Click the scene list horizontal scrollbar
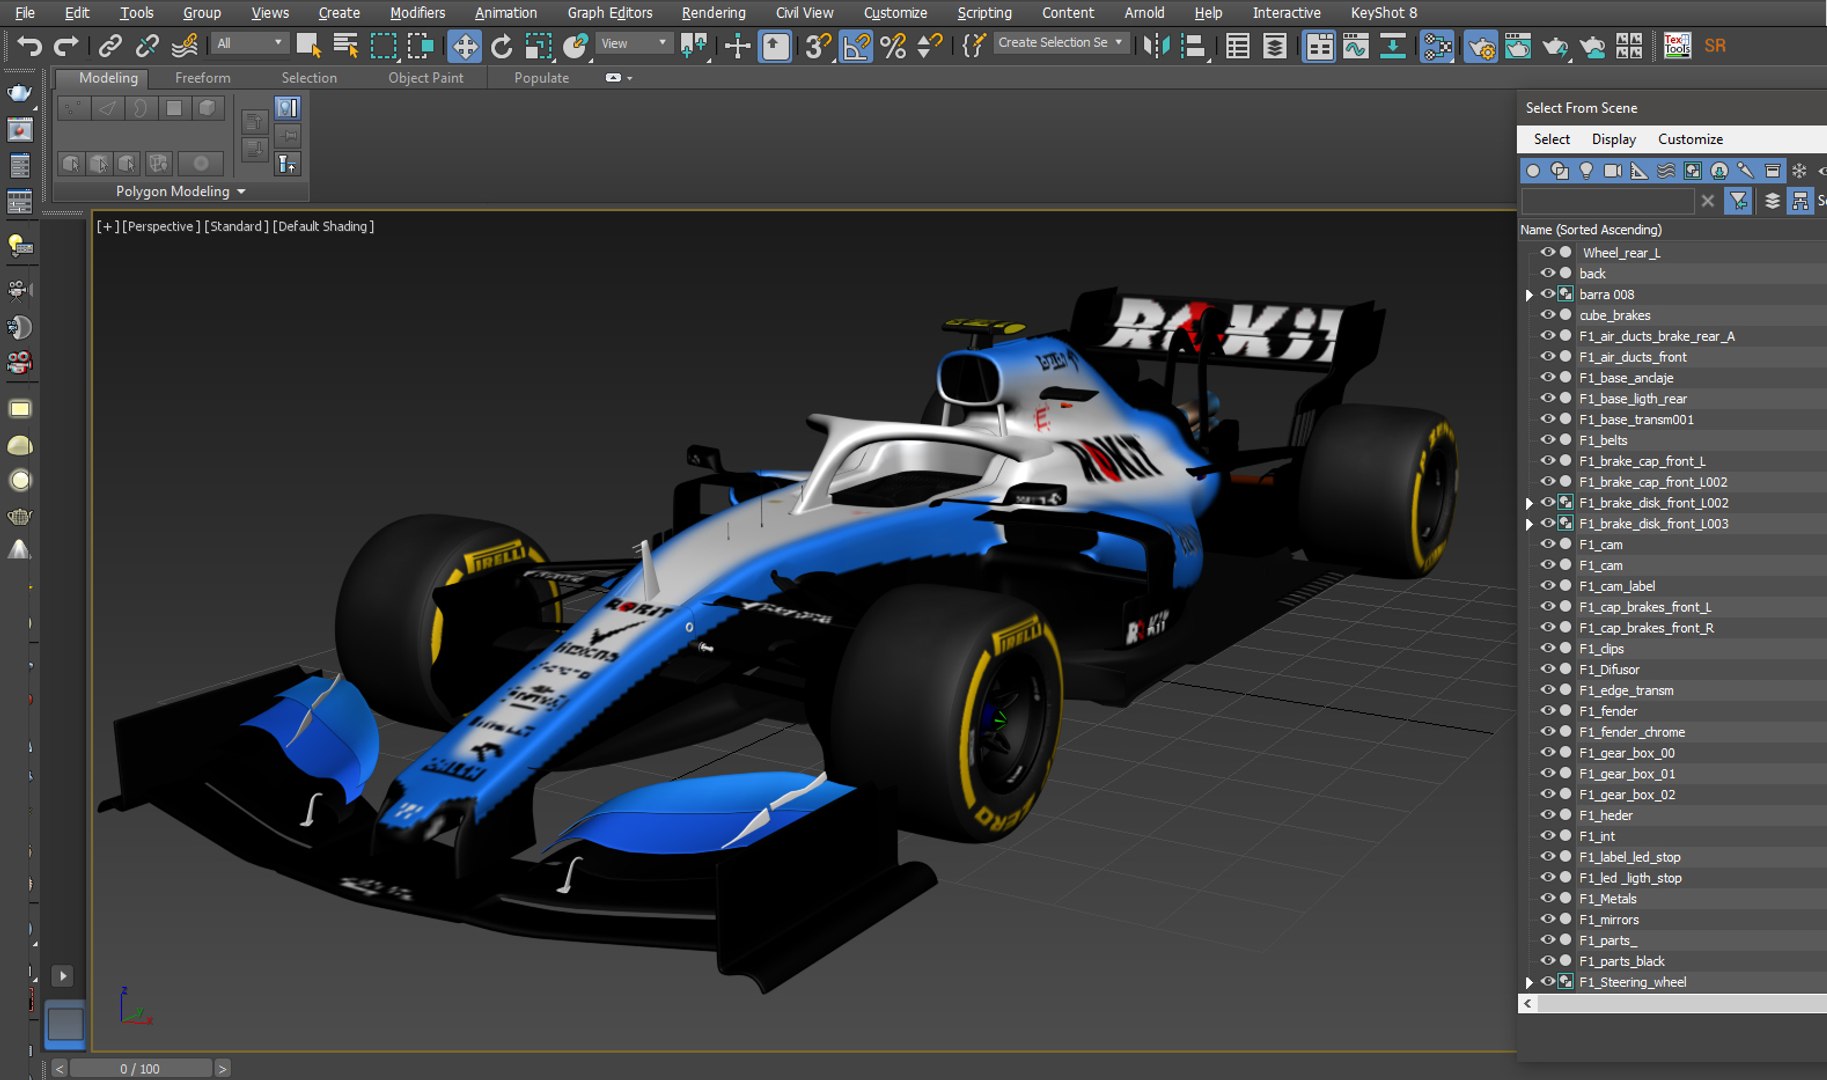This screenshot has width=1827, height=1080. tap(1681, 1004)
